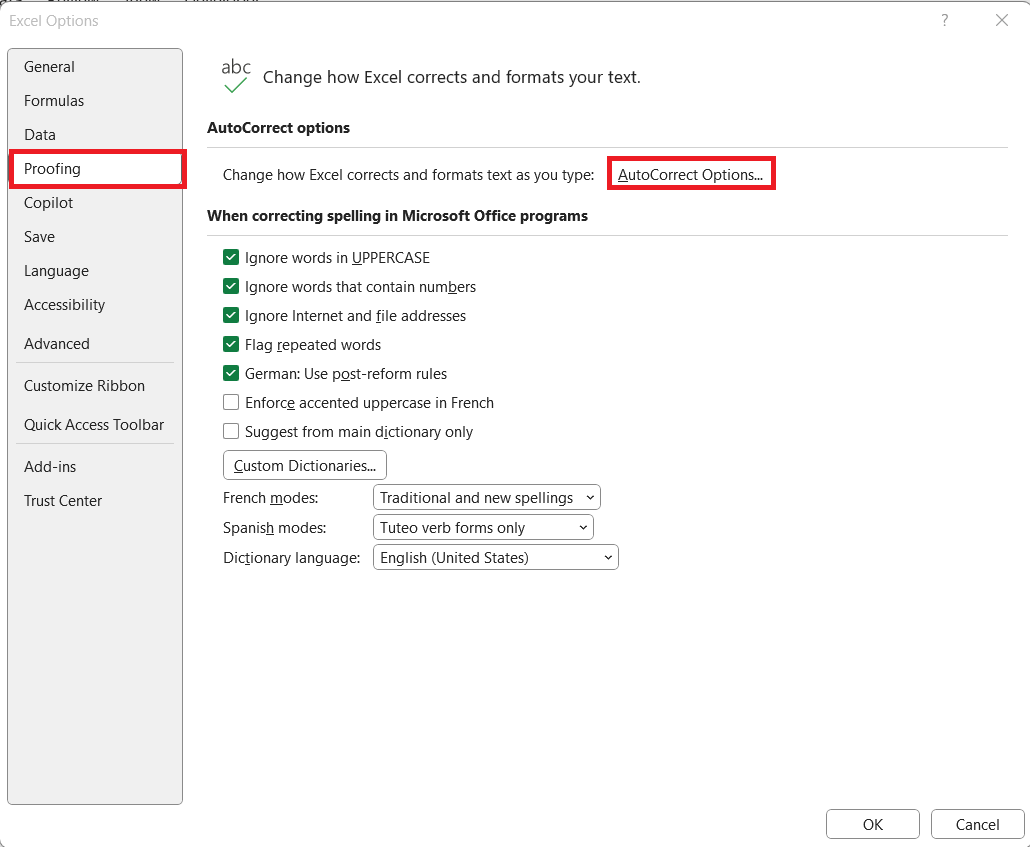Click the abc proofing checkmark icon
This screenshot has width=1030, height=847.
click(x=236, y=76)
